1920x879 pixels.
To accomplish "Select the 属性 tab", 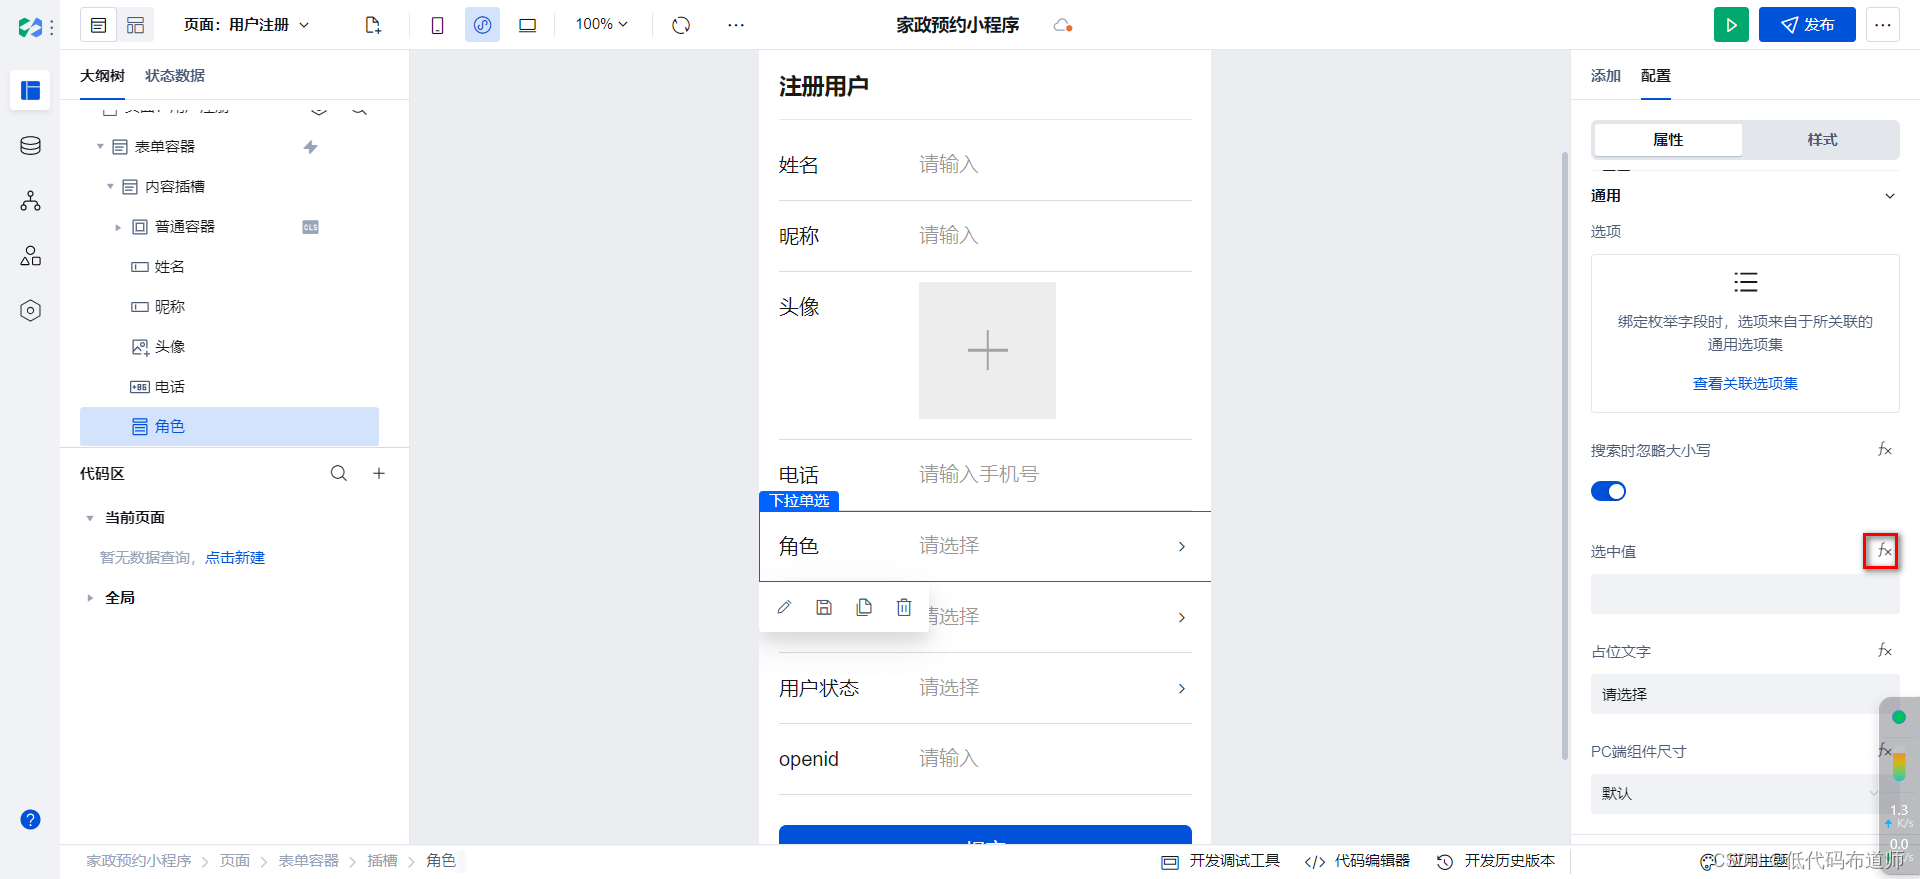I will [x=1668, y=140].
